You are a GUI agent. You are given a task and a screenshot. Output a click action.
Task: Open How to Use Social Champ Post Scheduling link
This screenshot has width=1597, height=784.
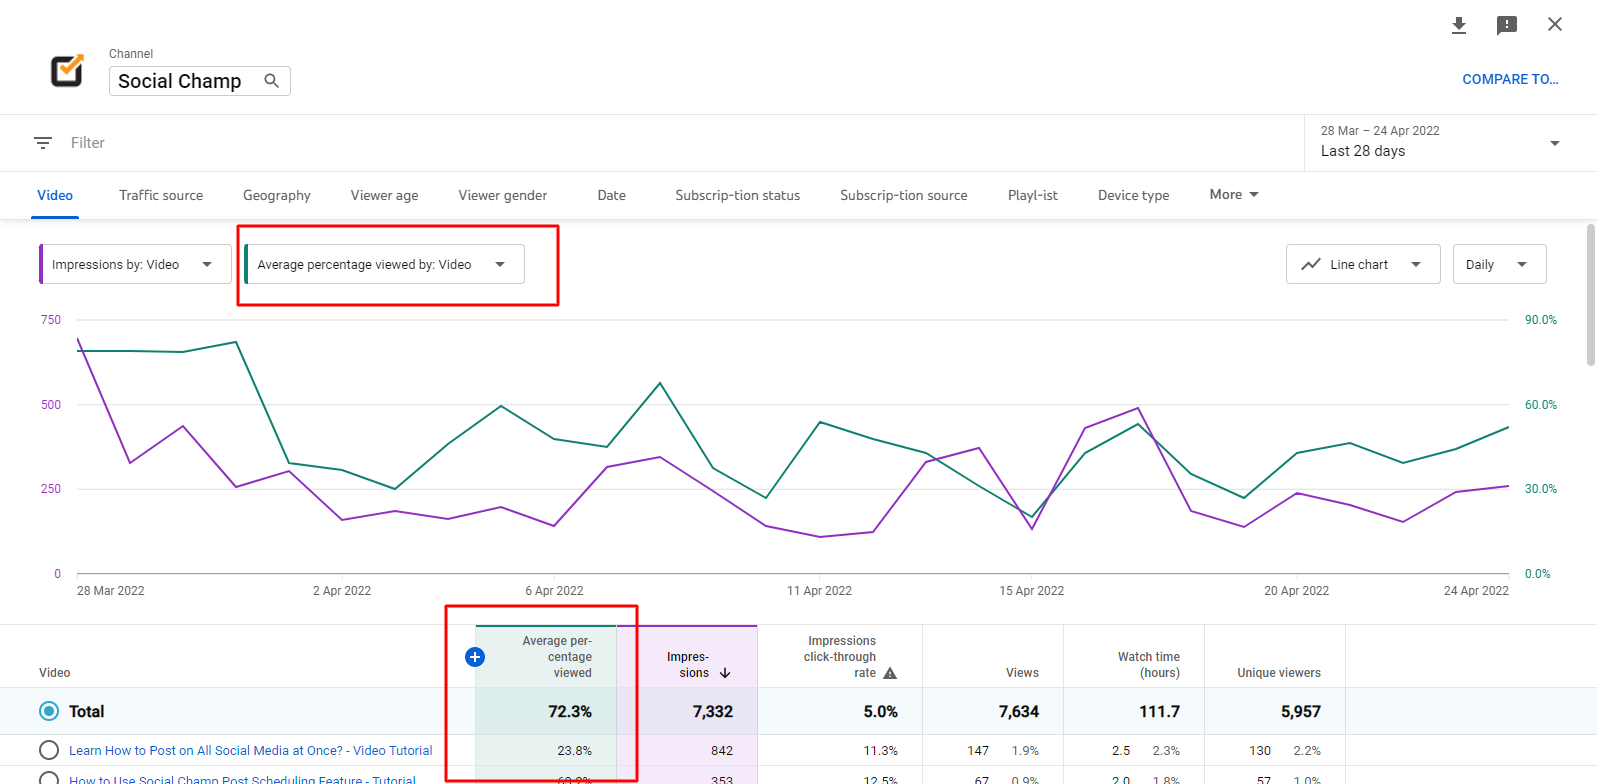pos(242,779)
